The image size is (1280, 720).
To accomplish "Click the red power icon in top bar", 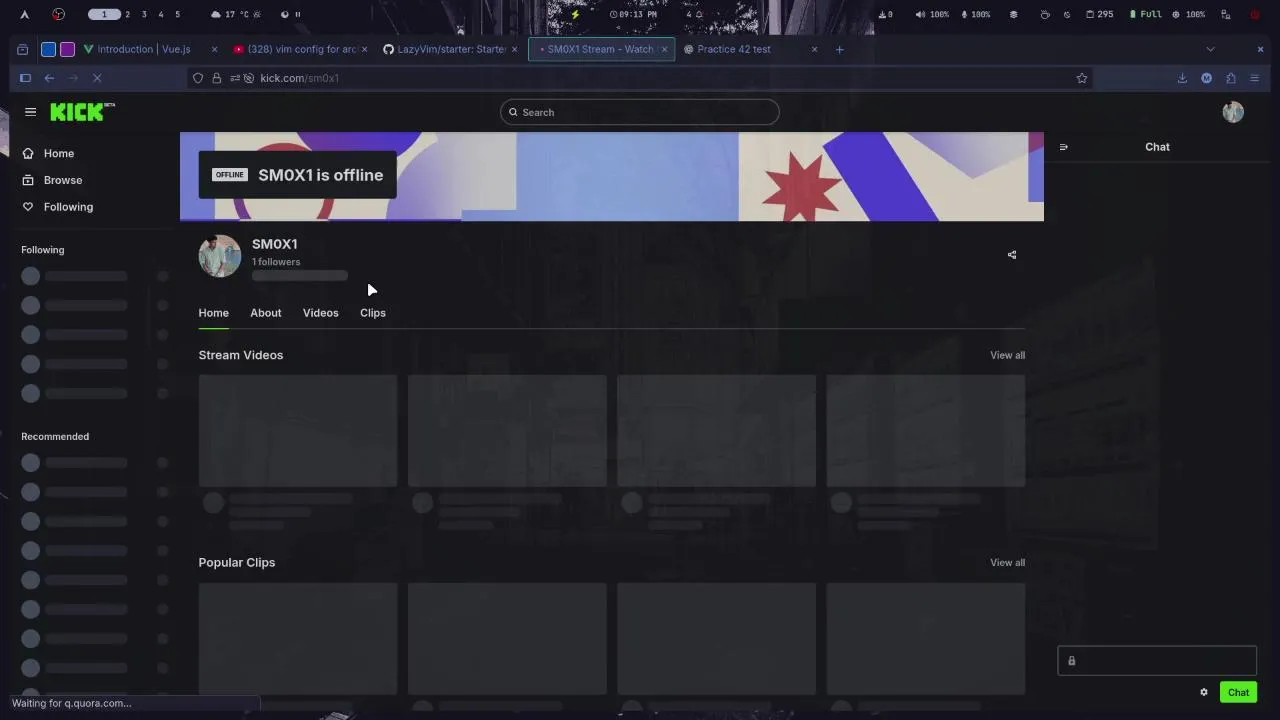I will click(x=1255, y=14).
